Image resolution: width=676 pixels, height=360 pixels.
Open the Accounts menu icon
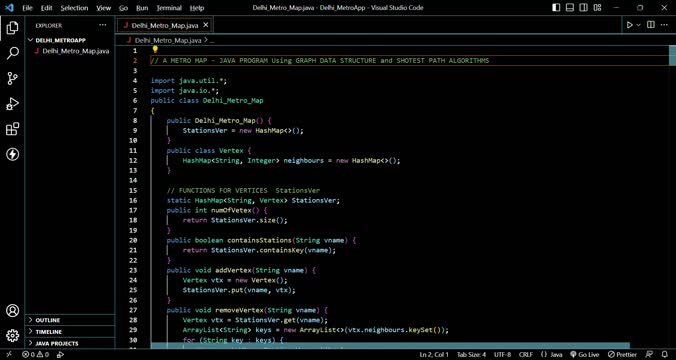(x=13, y=310)
